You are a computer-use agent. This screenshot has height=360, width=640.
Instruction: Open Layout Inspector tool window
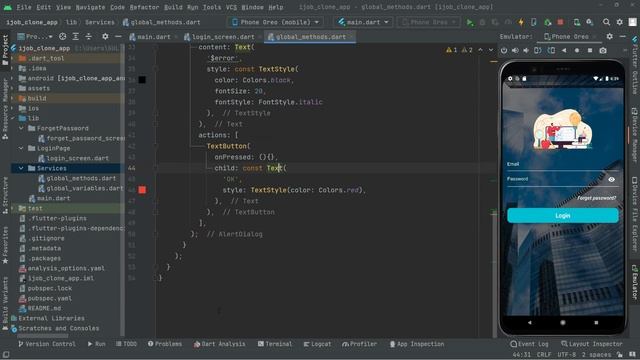click(x=591, y=344)
